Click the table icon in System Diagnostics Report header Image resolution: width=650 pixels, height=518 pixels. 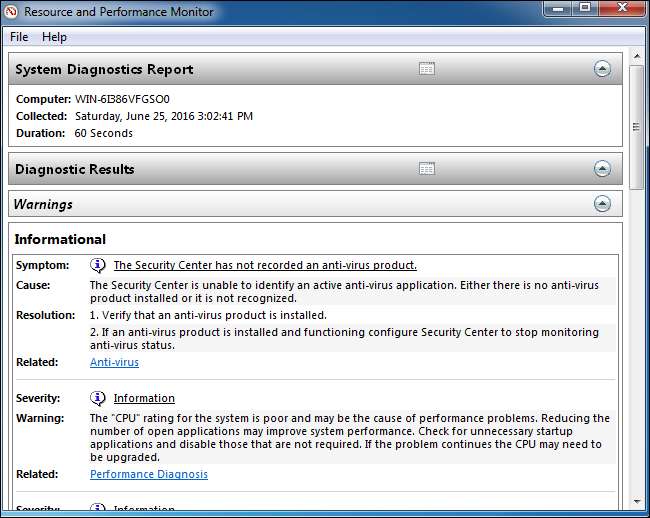(x=427, y=69)
